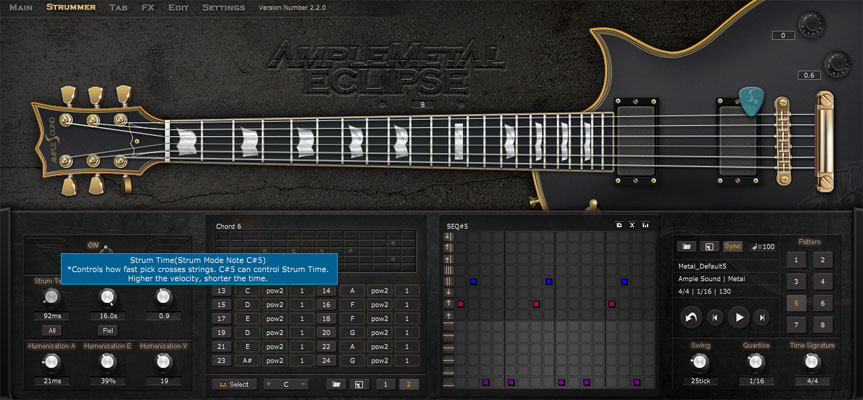Click the chord panel folder load icon
The image size is (863, 400).
tap(336, 385)
